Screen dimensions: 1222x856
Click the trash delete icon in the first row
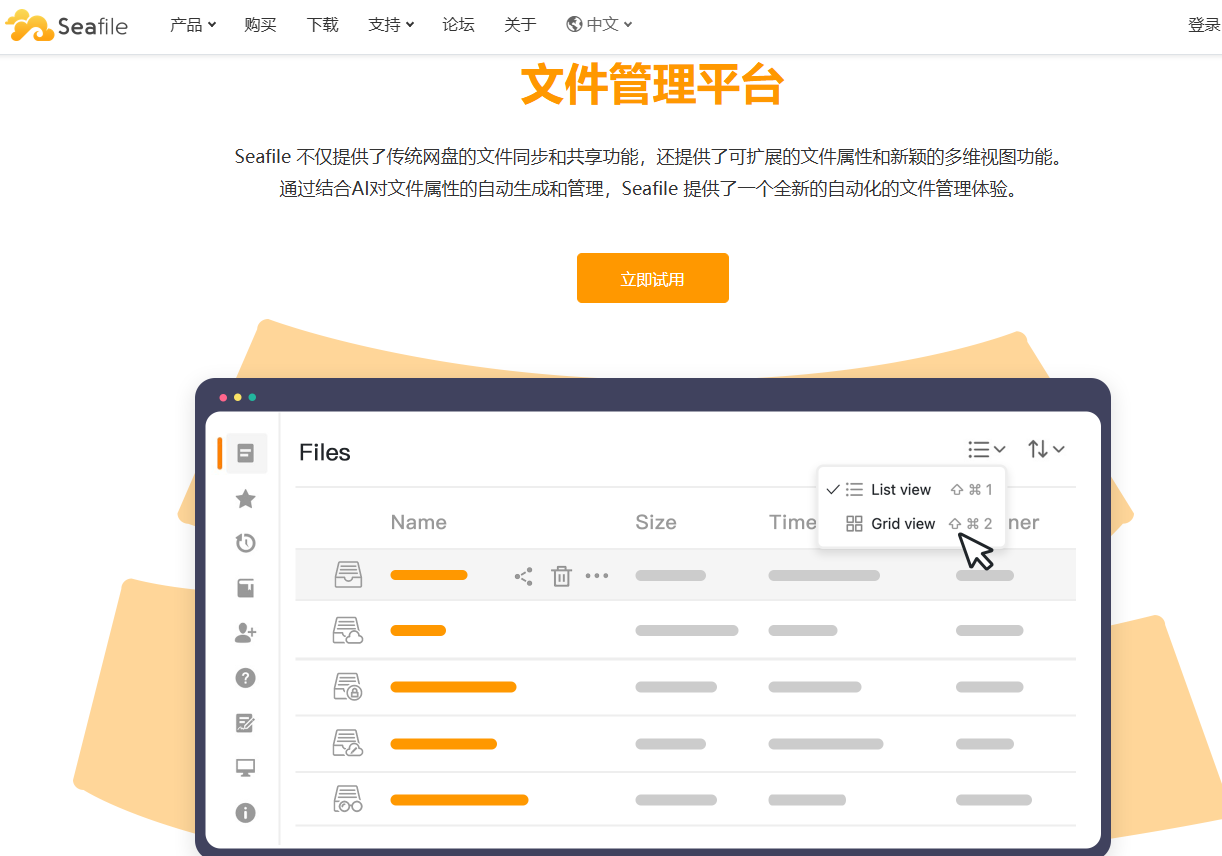point(562,576)
